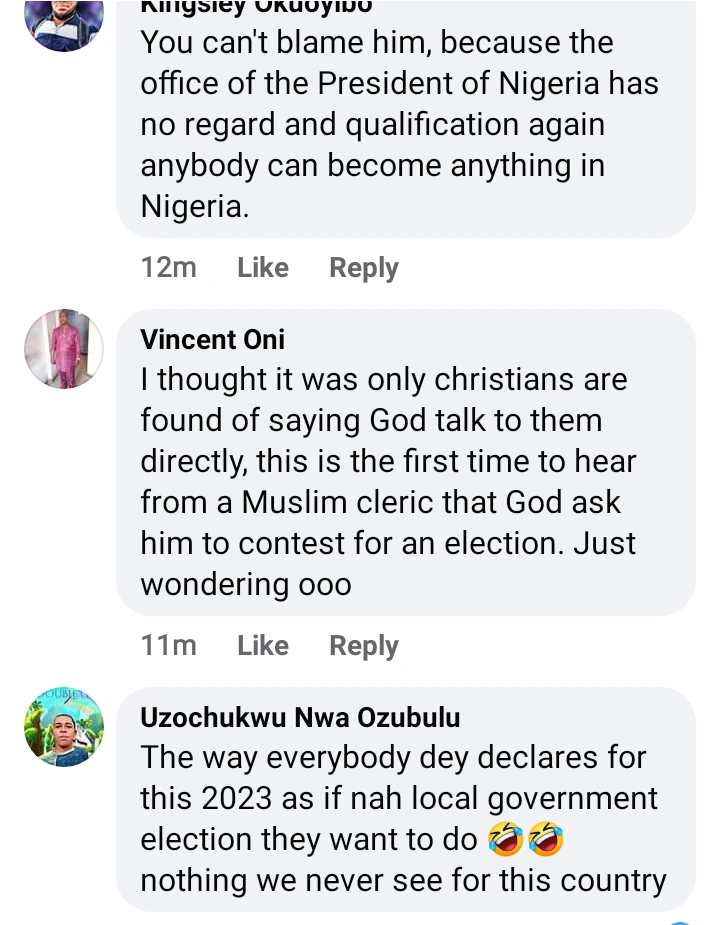Click Kingsley's partially visible name at the top
This screenshot has height=925, width=720.
pos(257,8)
